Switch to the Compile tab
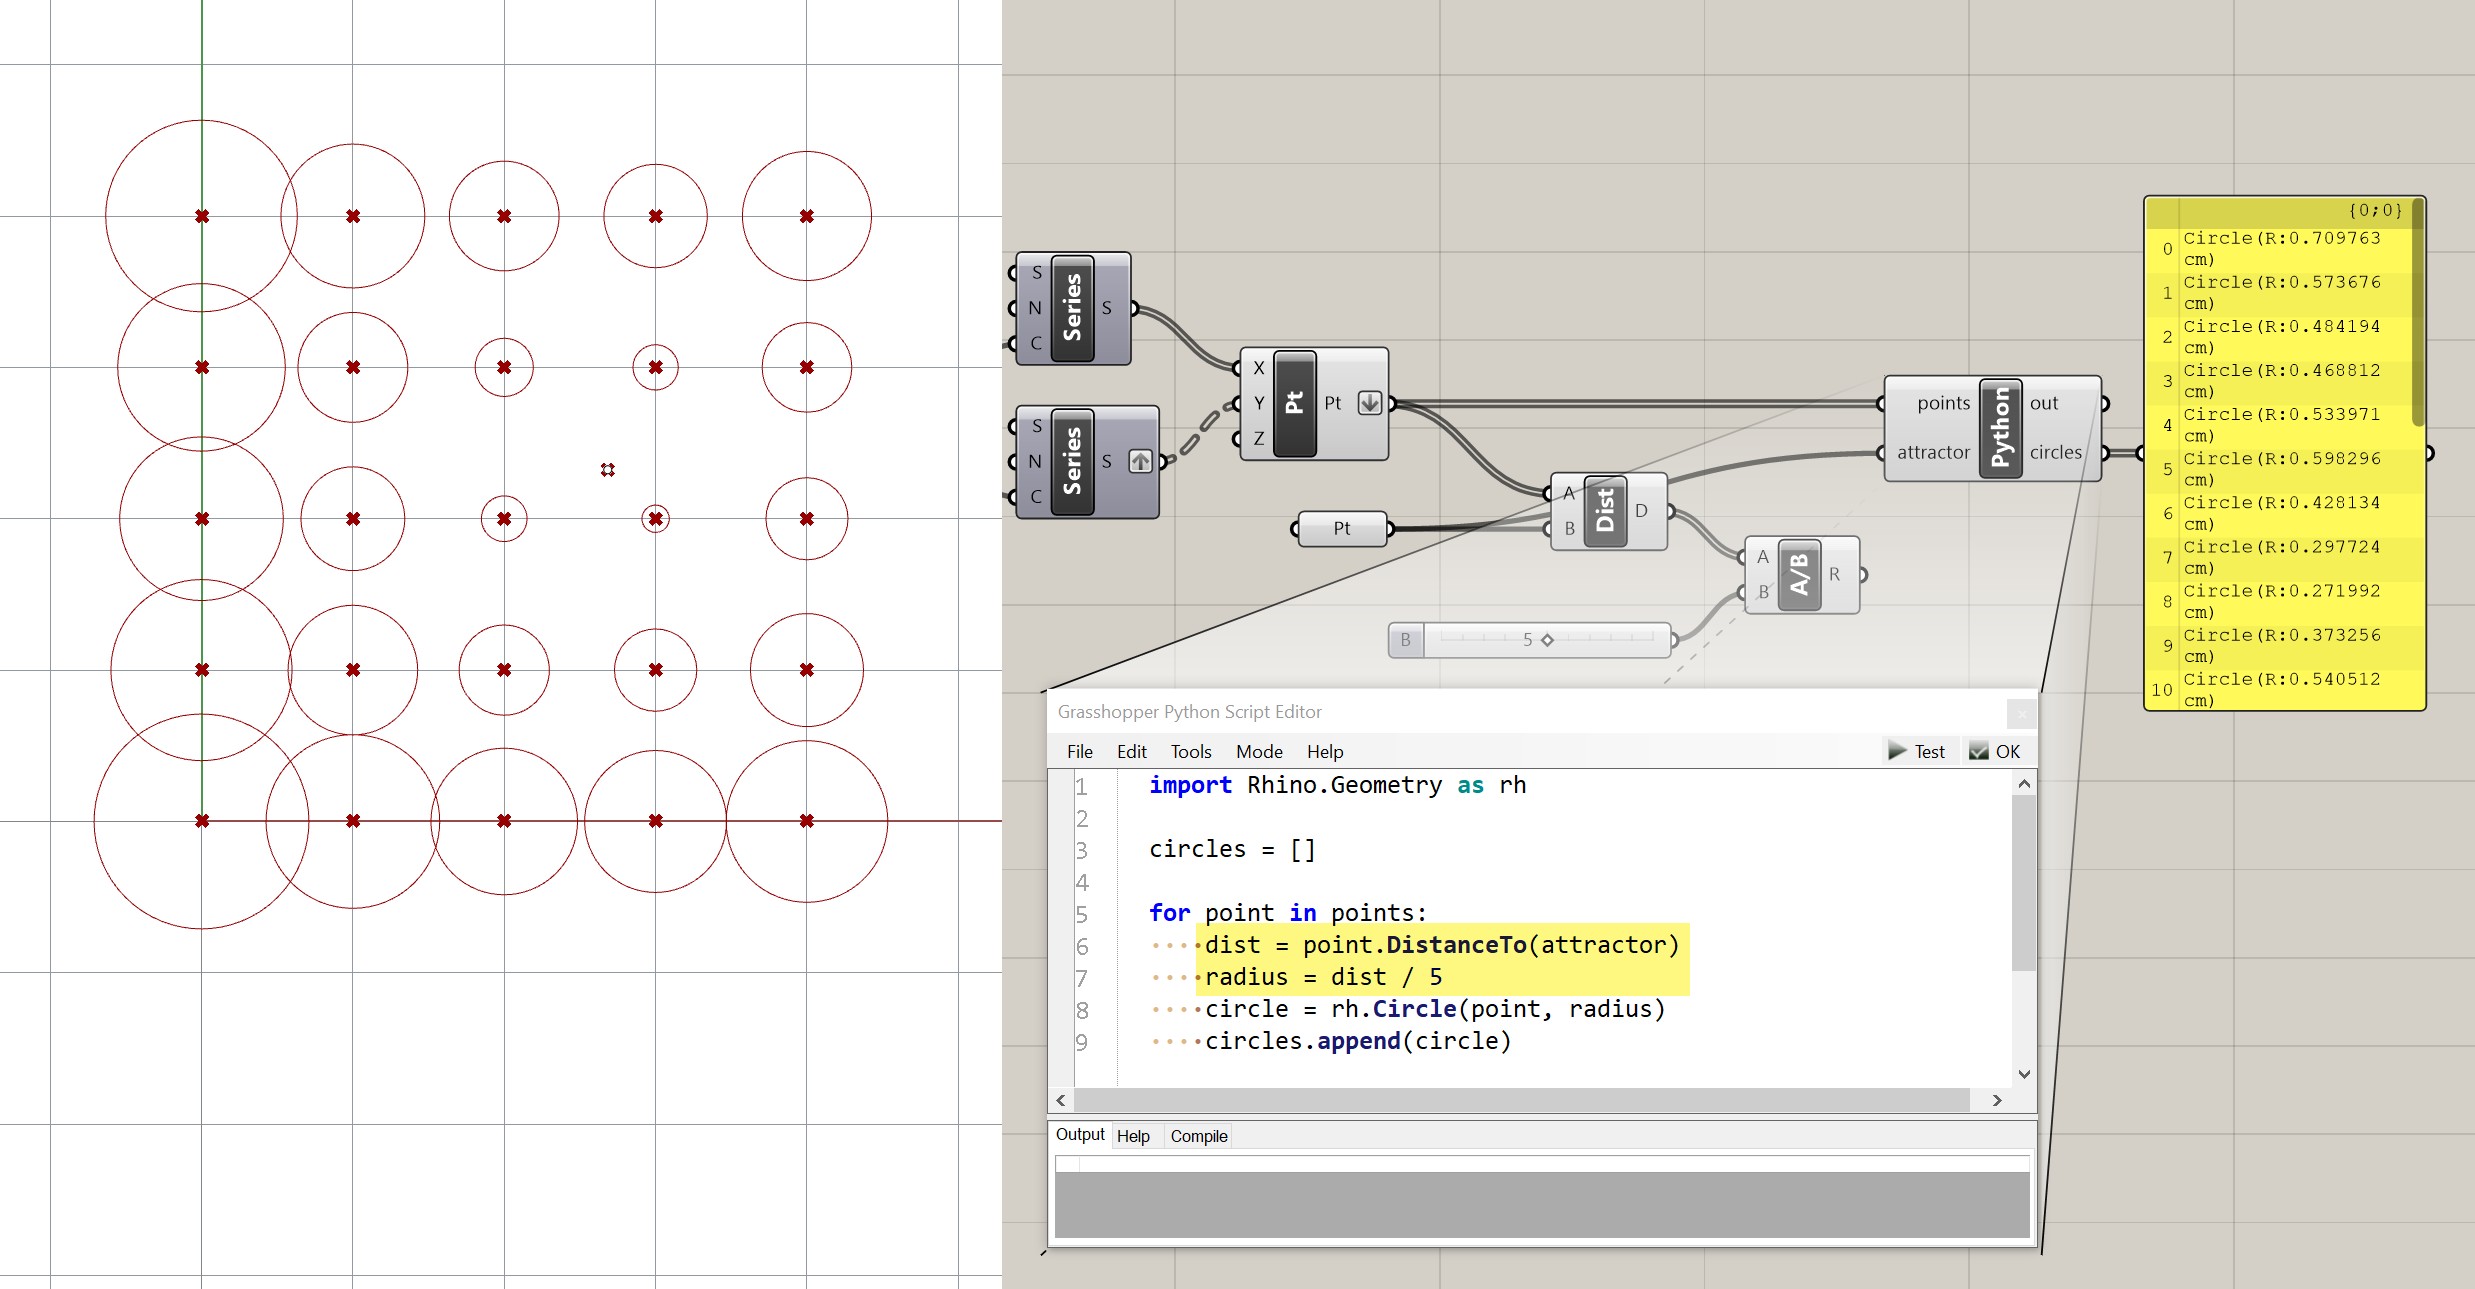The height and width of the screenshot is (1289, 2475). (x=1199, y=1136)
